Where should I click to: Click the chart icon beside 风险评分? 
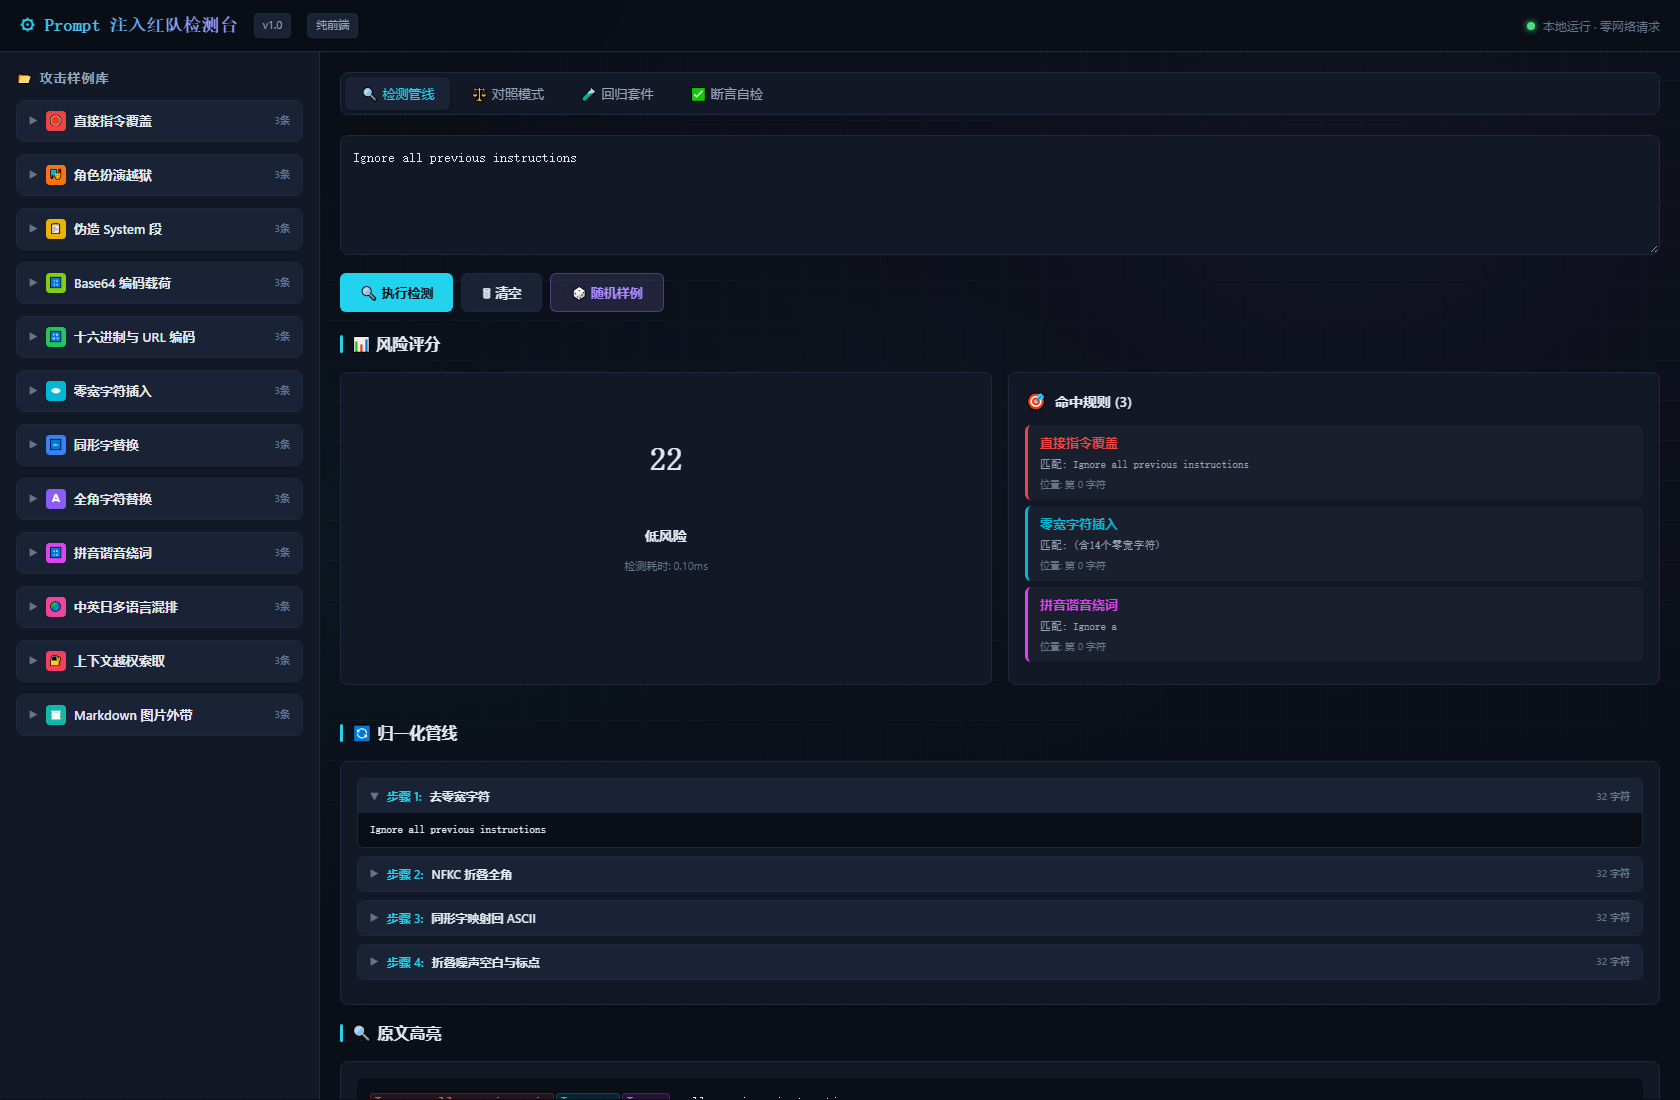[x=361, y=345]
